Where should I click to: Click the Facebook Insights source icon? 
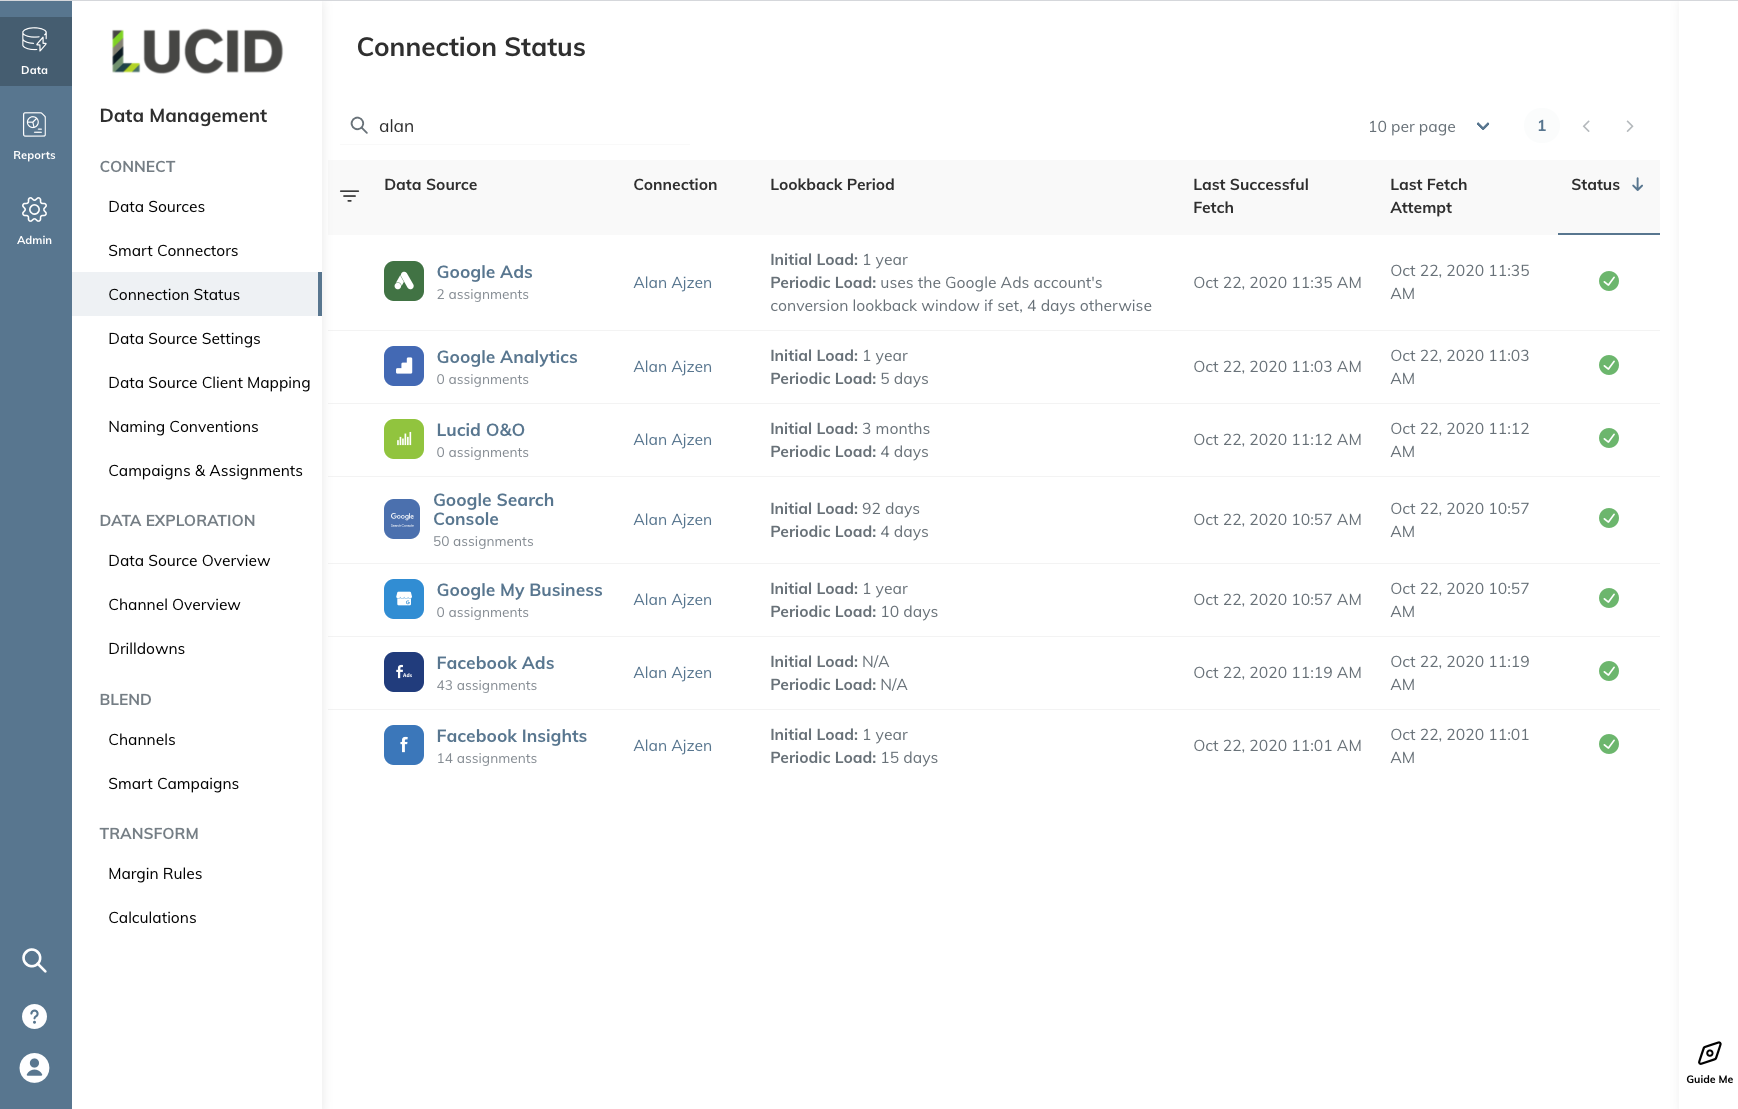point(404,745)
